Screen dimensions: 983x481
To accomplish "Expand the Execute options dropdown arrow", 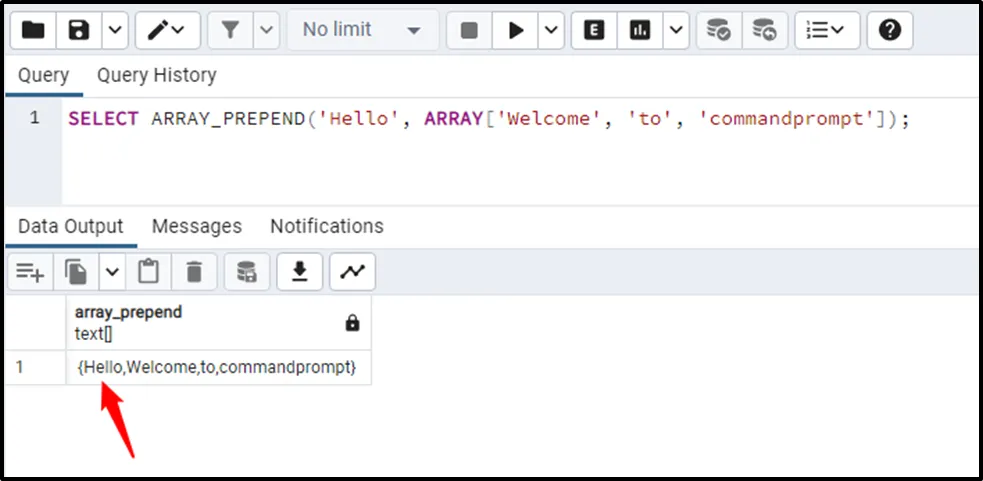I will coord(552,31).
